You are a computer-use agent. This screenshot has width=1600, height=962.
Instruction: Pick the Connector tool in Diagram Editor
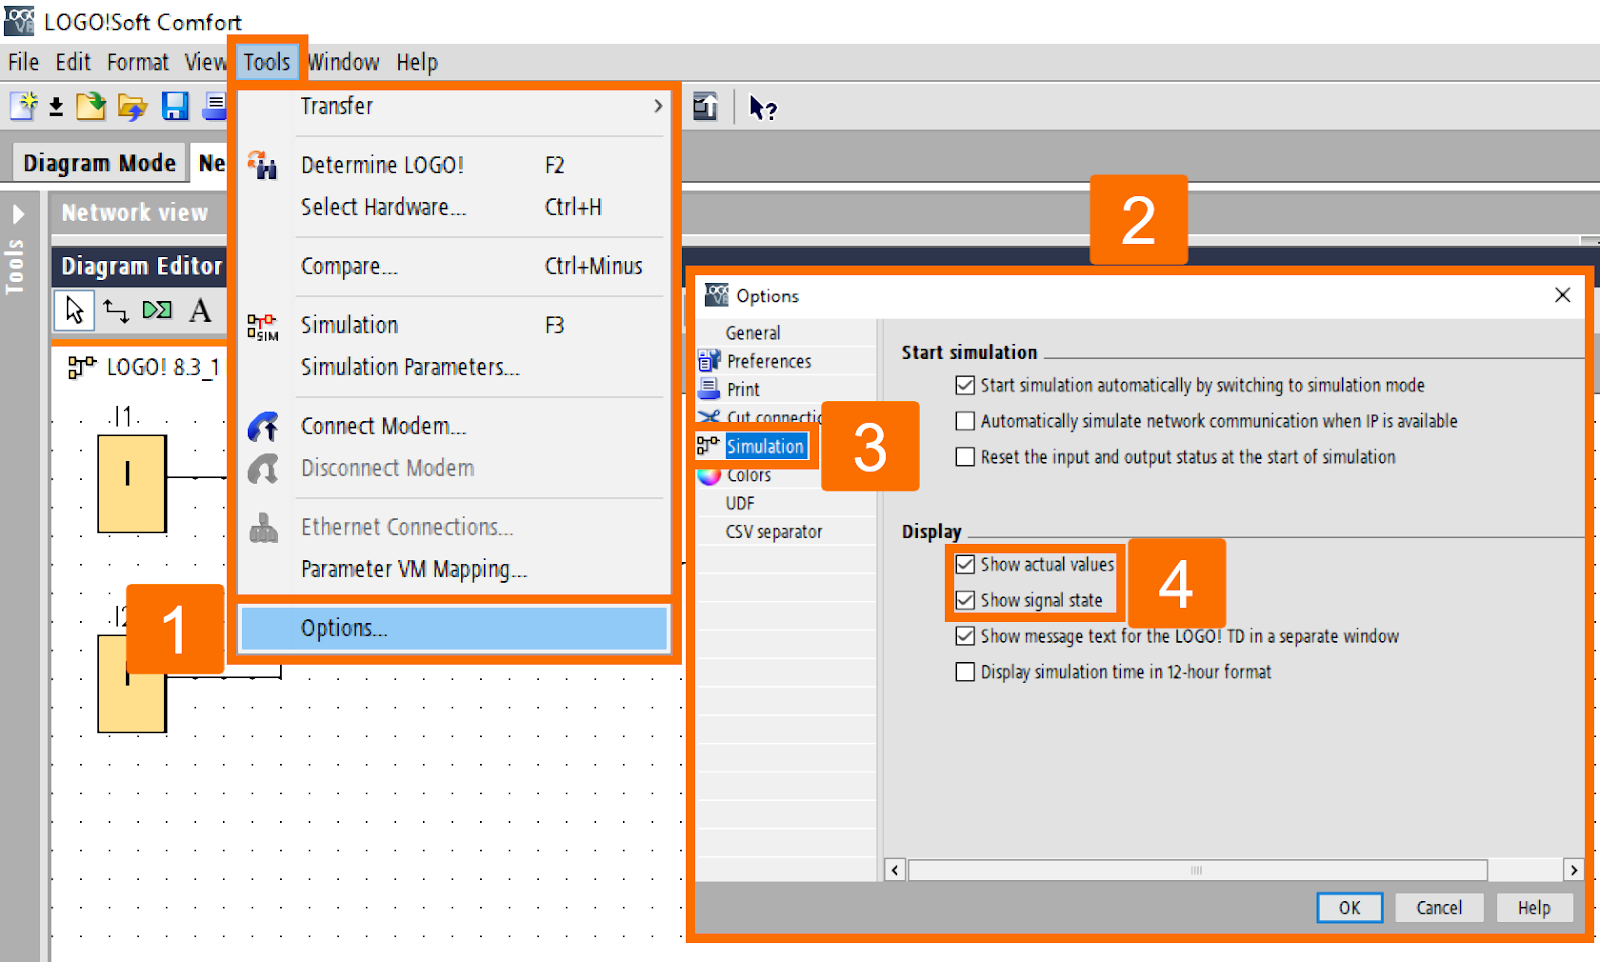(x=116, y=310)
